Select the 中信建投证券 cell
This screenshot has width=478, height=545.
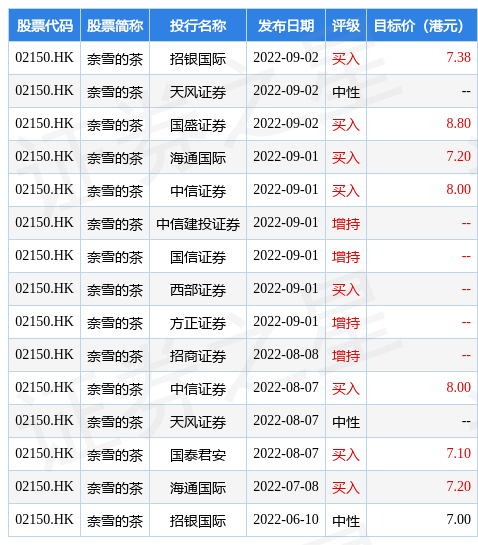pyautogui.click(x=198, y=223)
